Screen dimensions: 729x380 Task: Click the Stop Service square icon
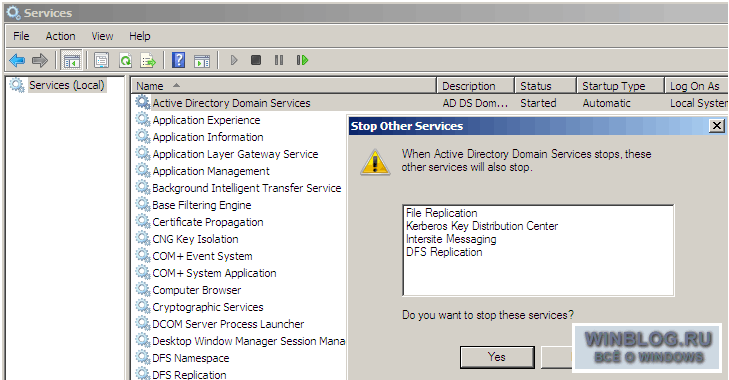[x=256, y=60]
